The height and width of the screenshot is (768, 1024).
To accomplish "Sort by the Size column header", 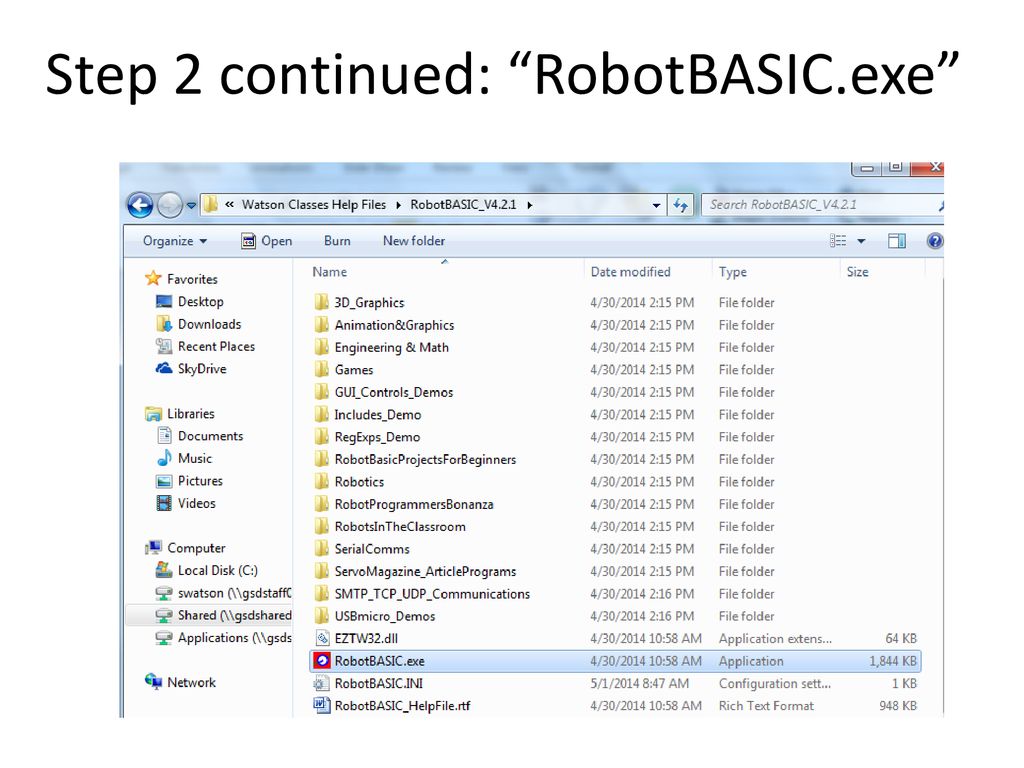I will (857, 272).
